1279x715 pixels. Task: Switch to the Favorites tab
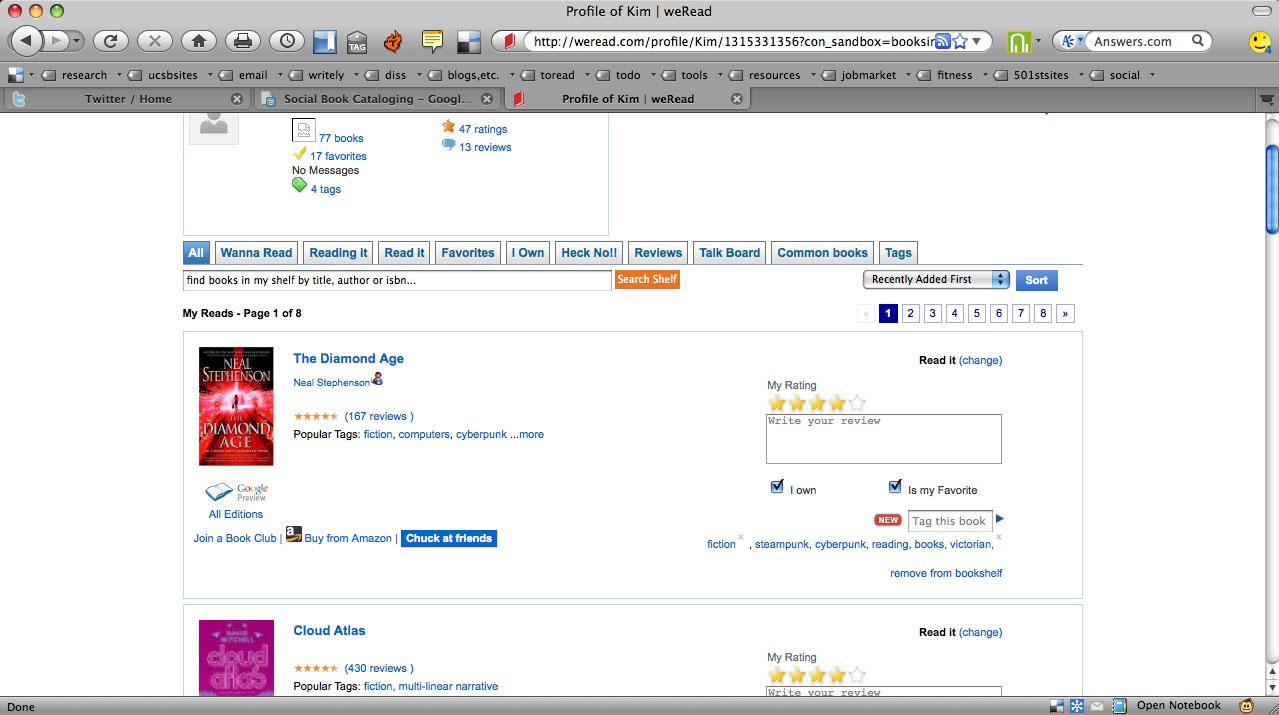468,253
